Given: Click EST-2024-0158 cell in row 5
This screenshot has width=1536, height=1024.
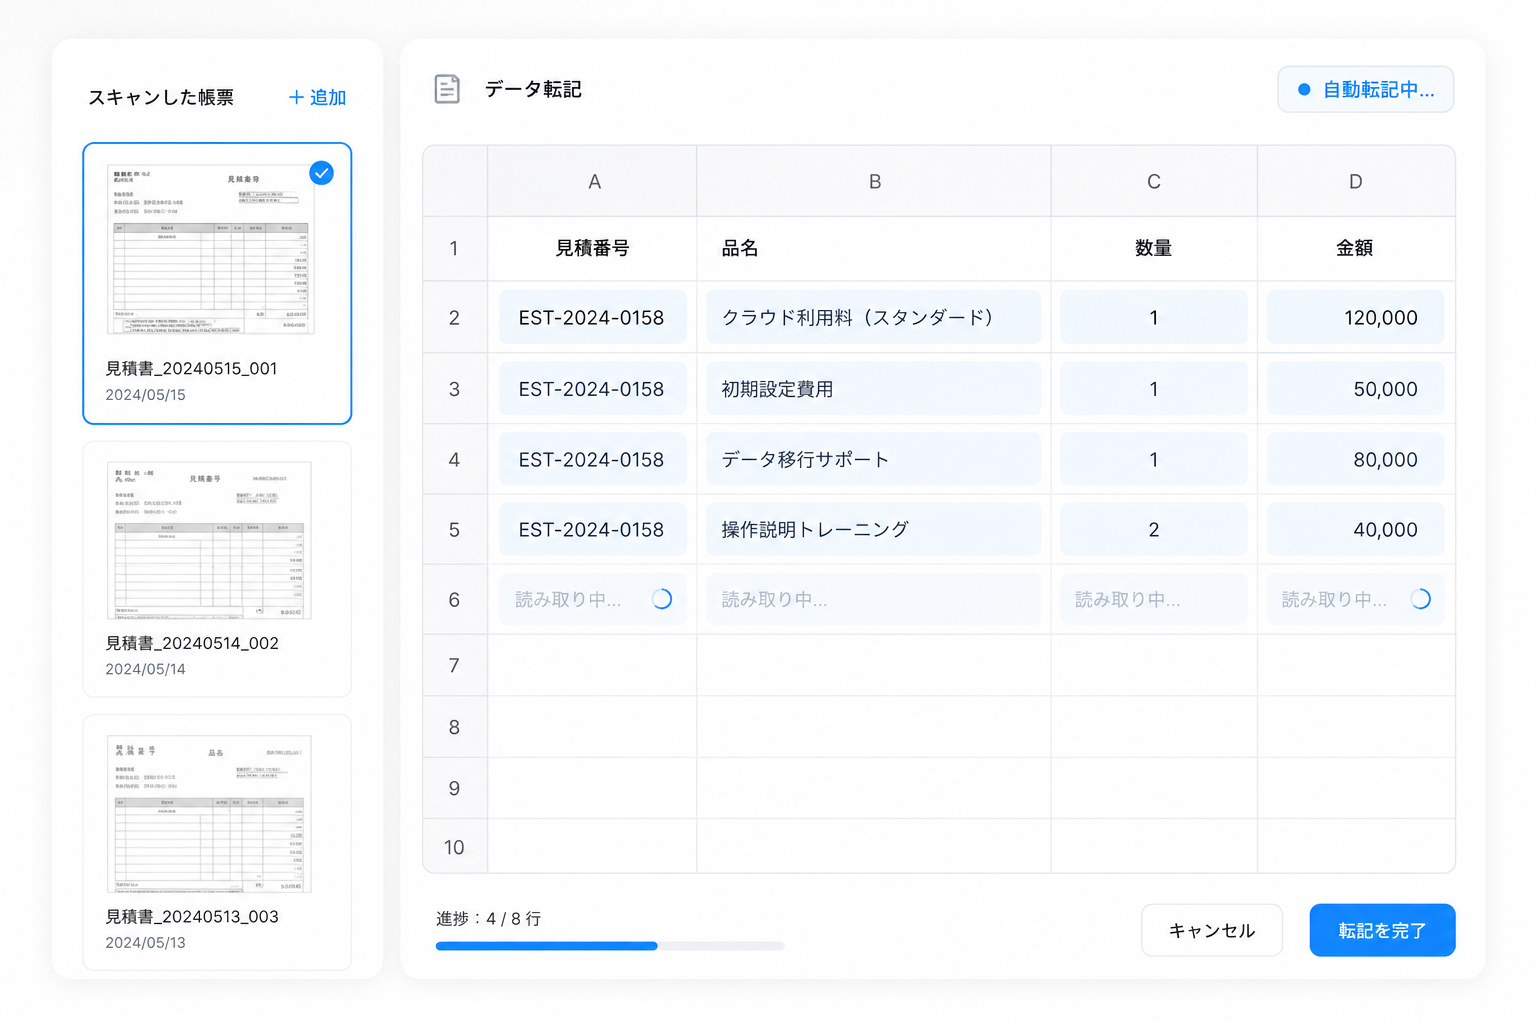Looking at the screenshot, I should (593, 530).
